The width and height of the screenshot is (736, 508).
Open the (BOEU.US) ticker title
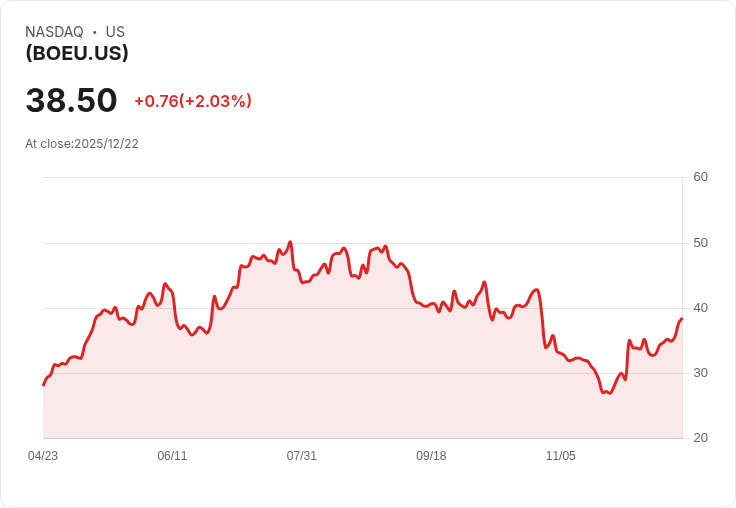[x=77, y=53]
